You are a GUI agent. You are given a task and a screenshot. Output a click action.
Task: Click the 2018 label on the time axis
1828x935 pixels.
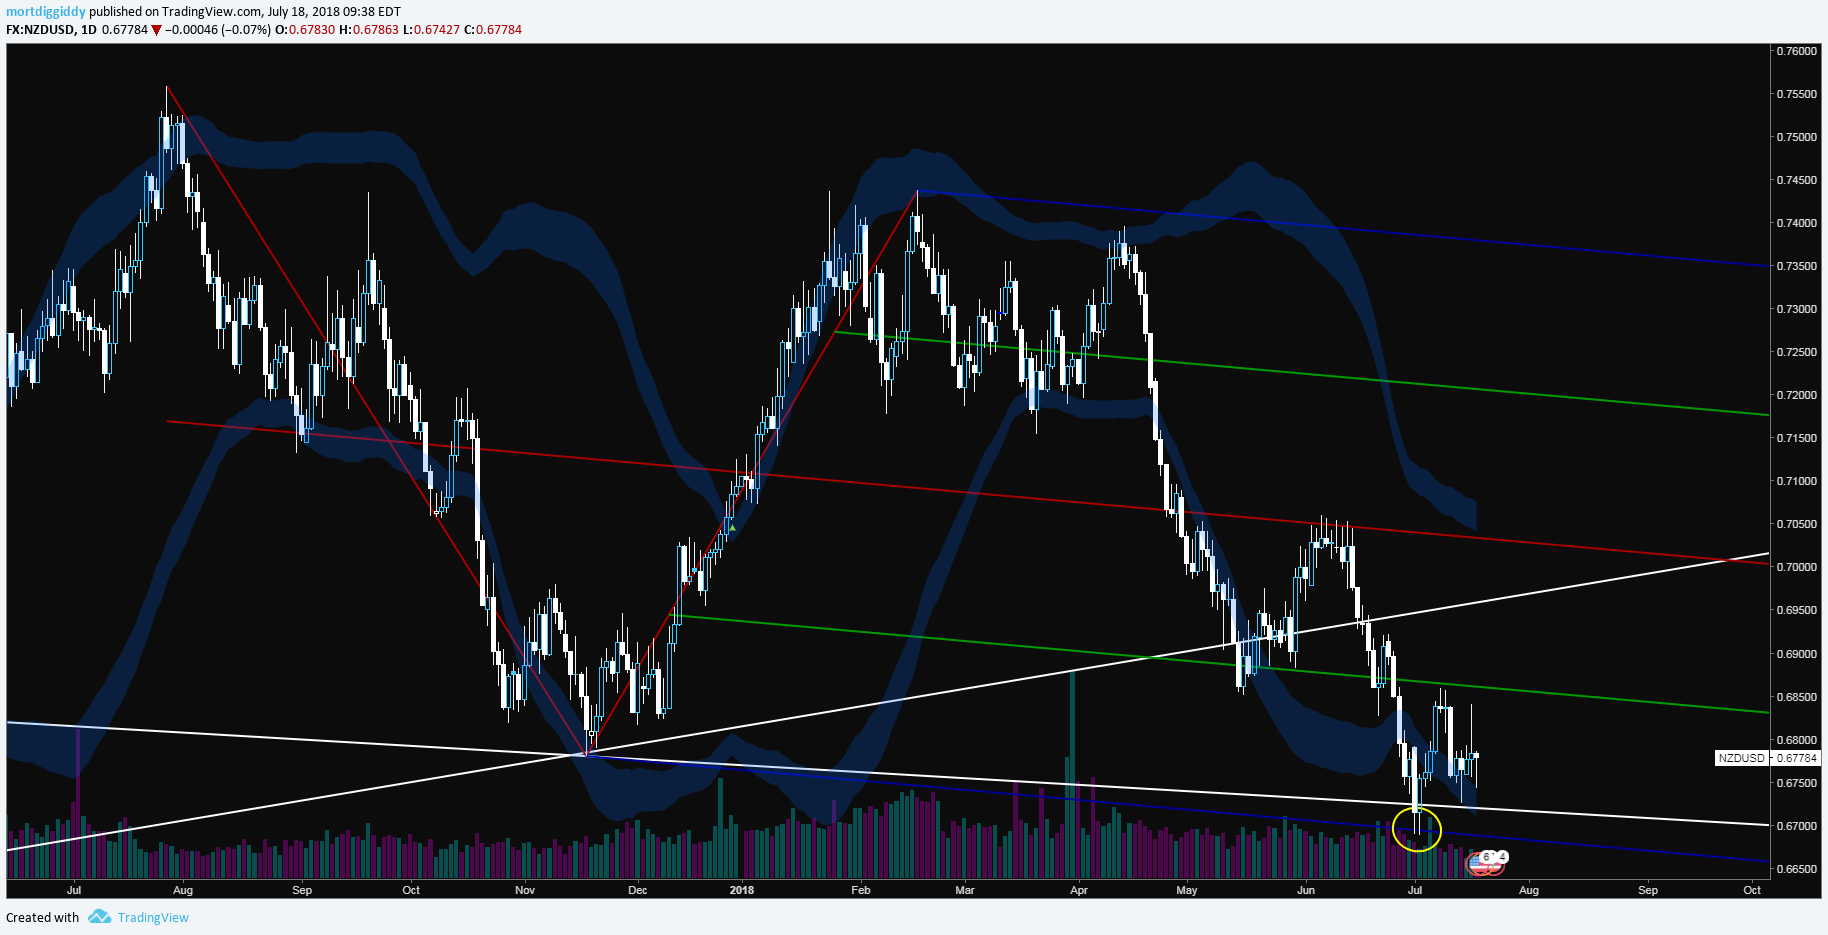click(742, 890)
